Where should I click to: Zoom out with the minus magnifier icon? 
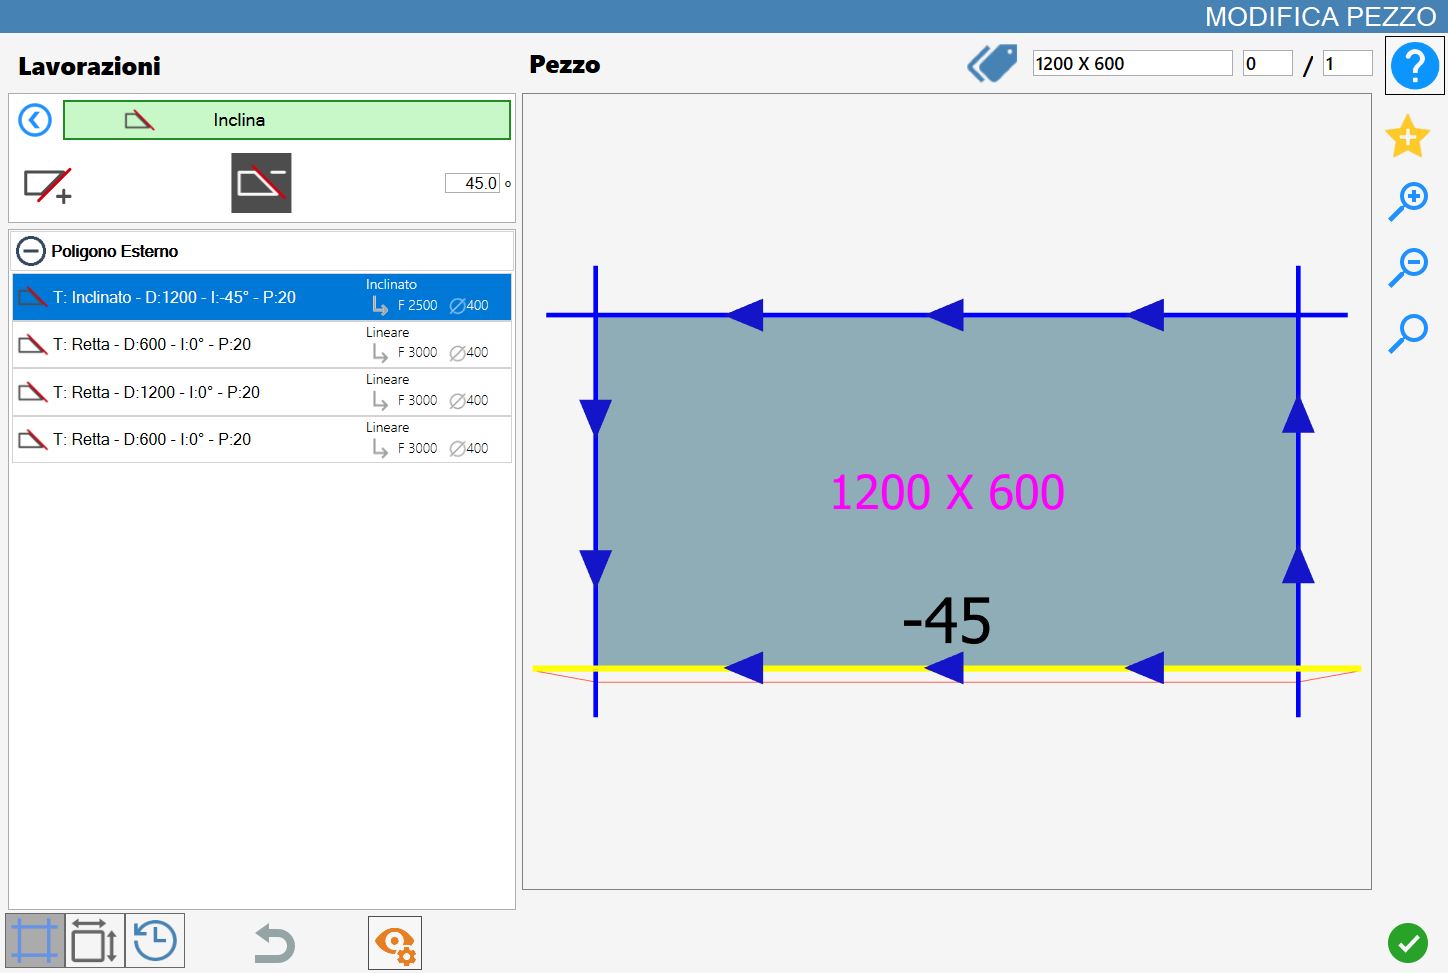(x=1408, y=267)
